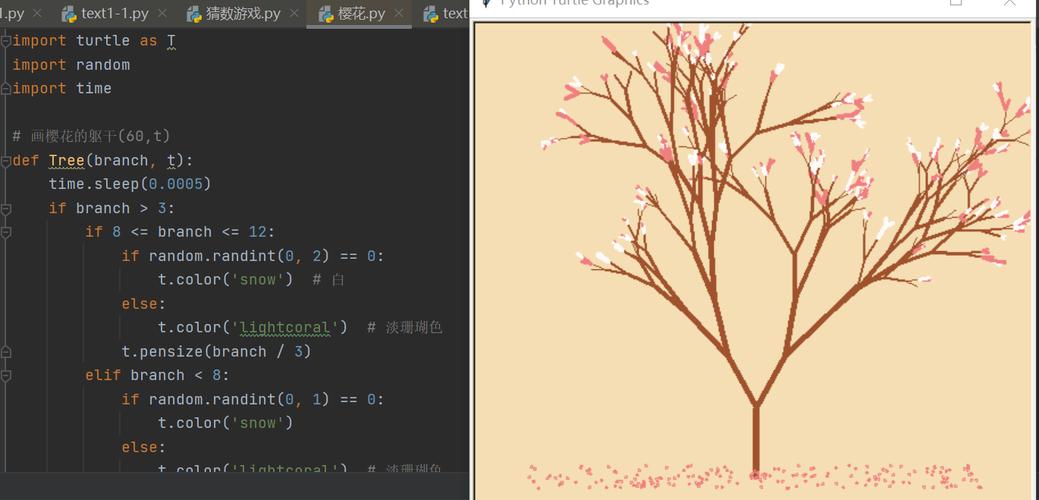Click the 't.color('snow')' line without a comment
Screen dimensions: 1039x500
pos(225,423)
